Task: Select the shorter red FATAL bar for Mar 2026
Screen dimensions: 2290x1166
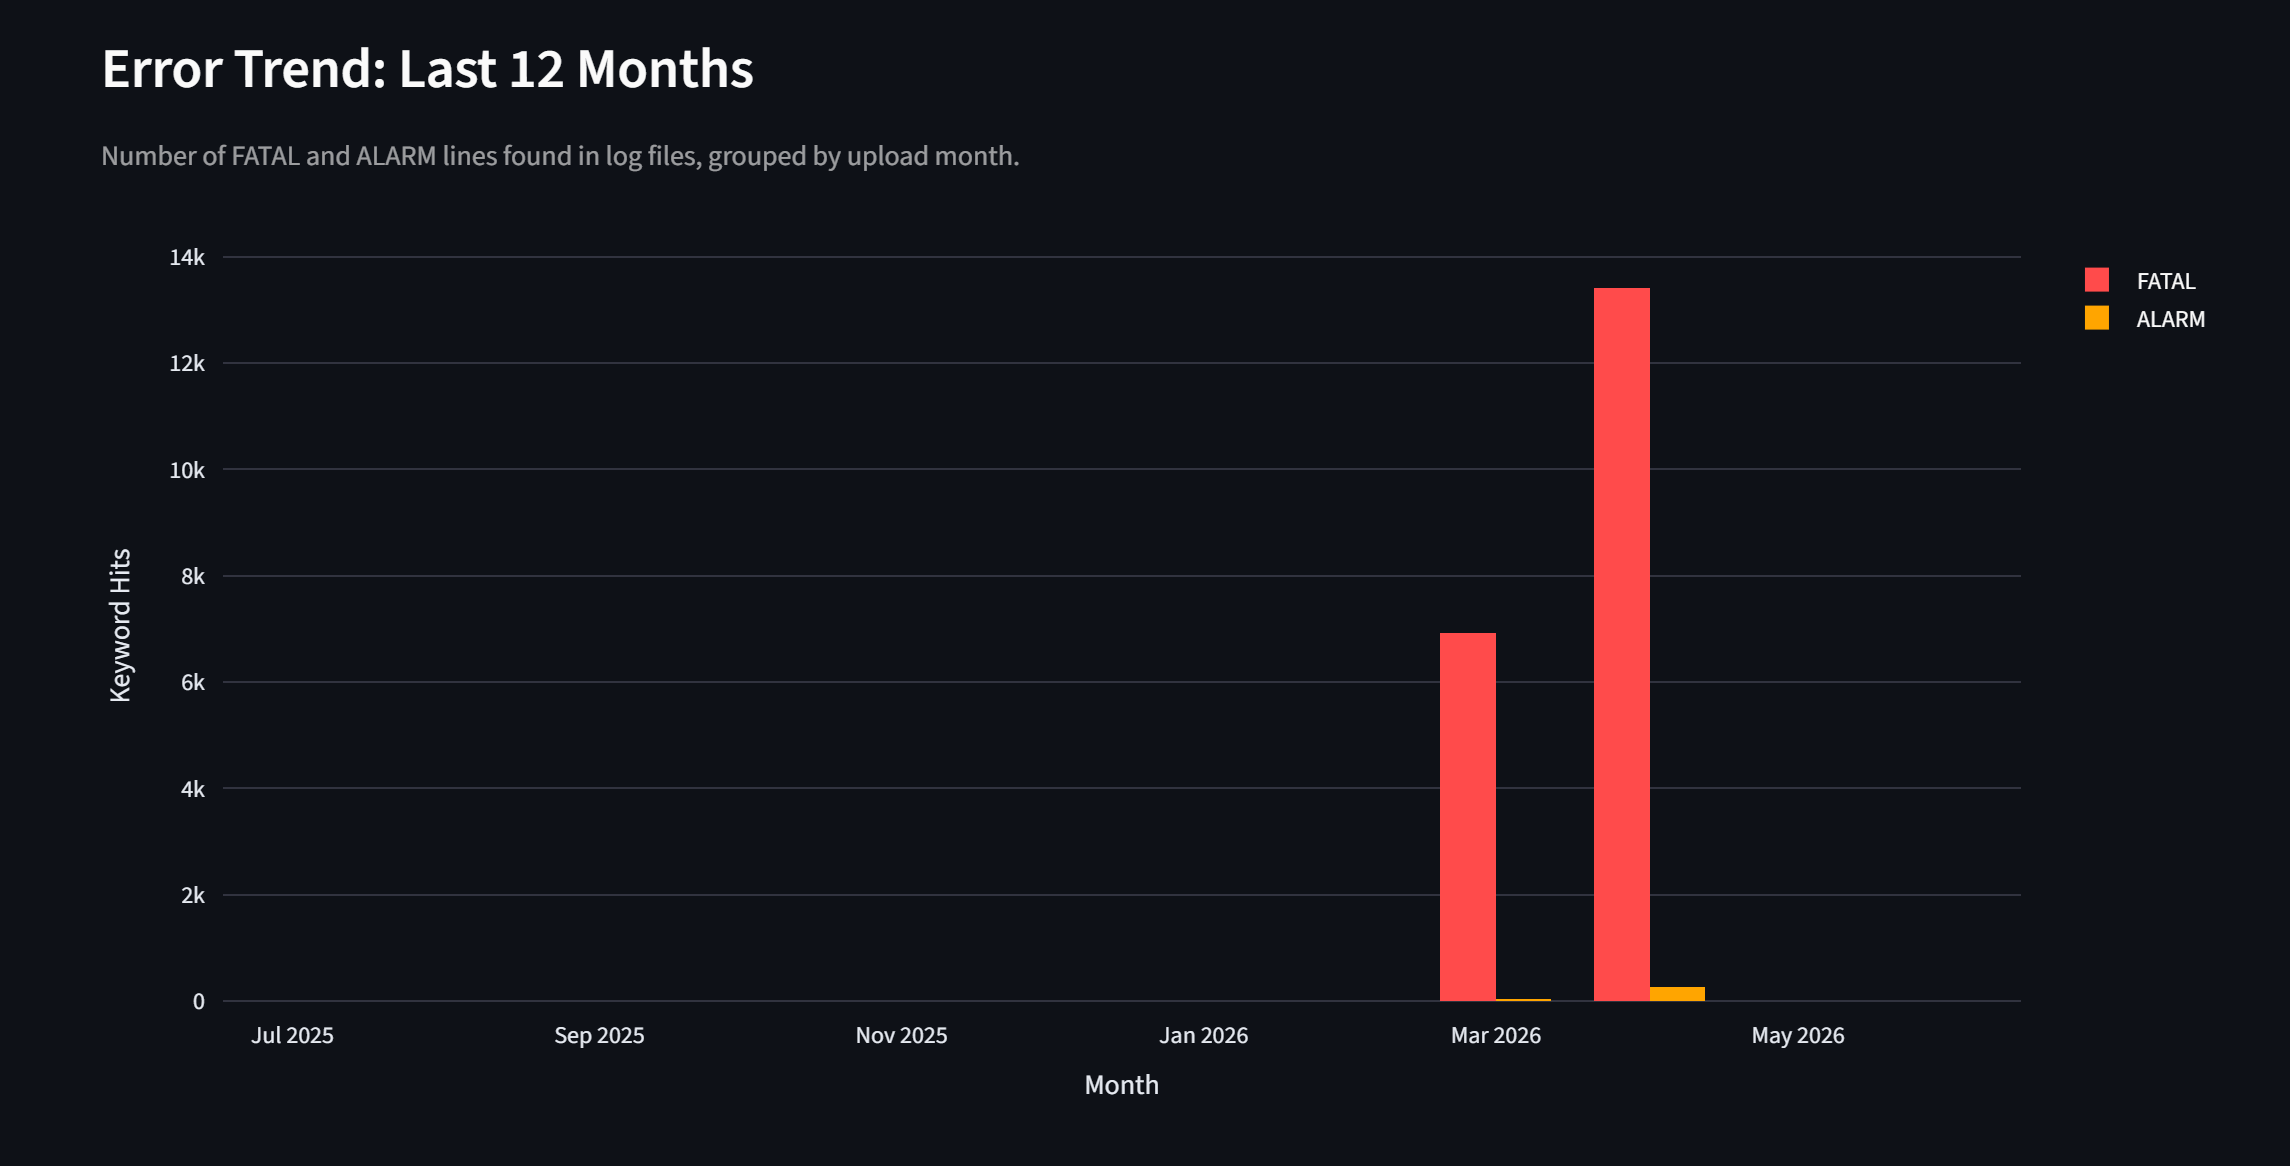Action: click(x=1468, y=817)
